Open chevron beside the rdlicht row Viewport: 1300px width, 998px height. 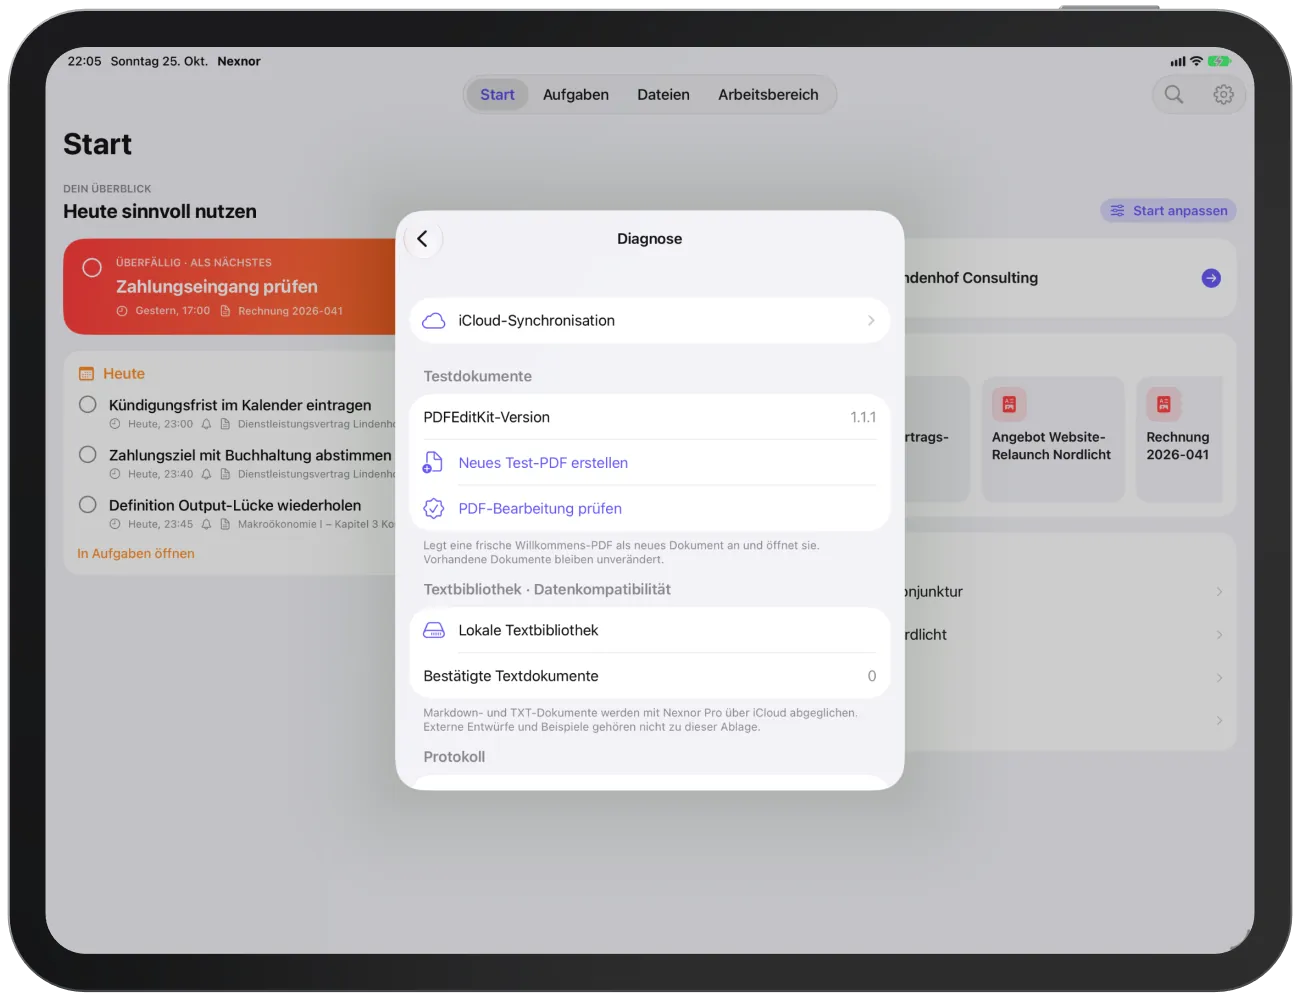[x=1219, y=635]
